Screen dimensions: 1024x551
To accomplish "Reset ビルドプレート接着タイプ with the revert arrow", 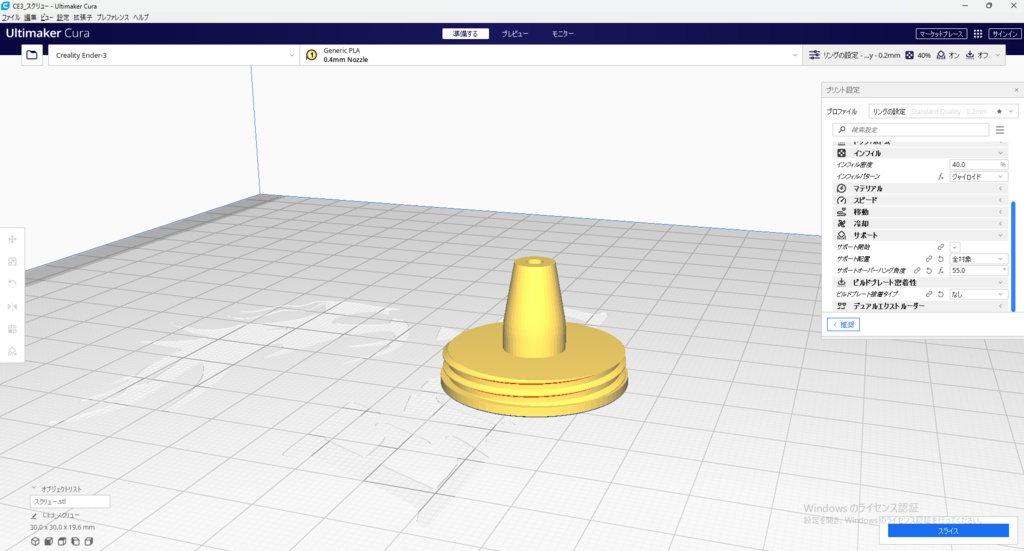I will tap(940, 294).
